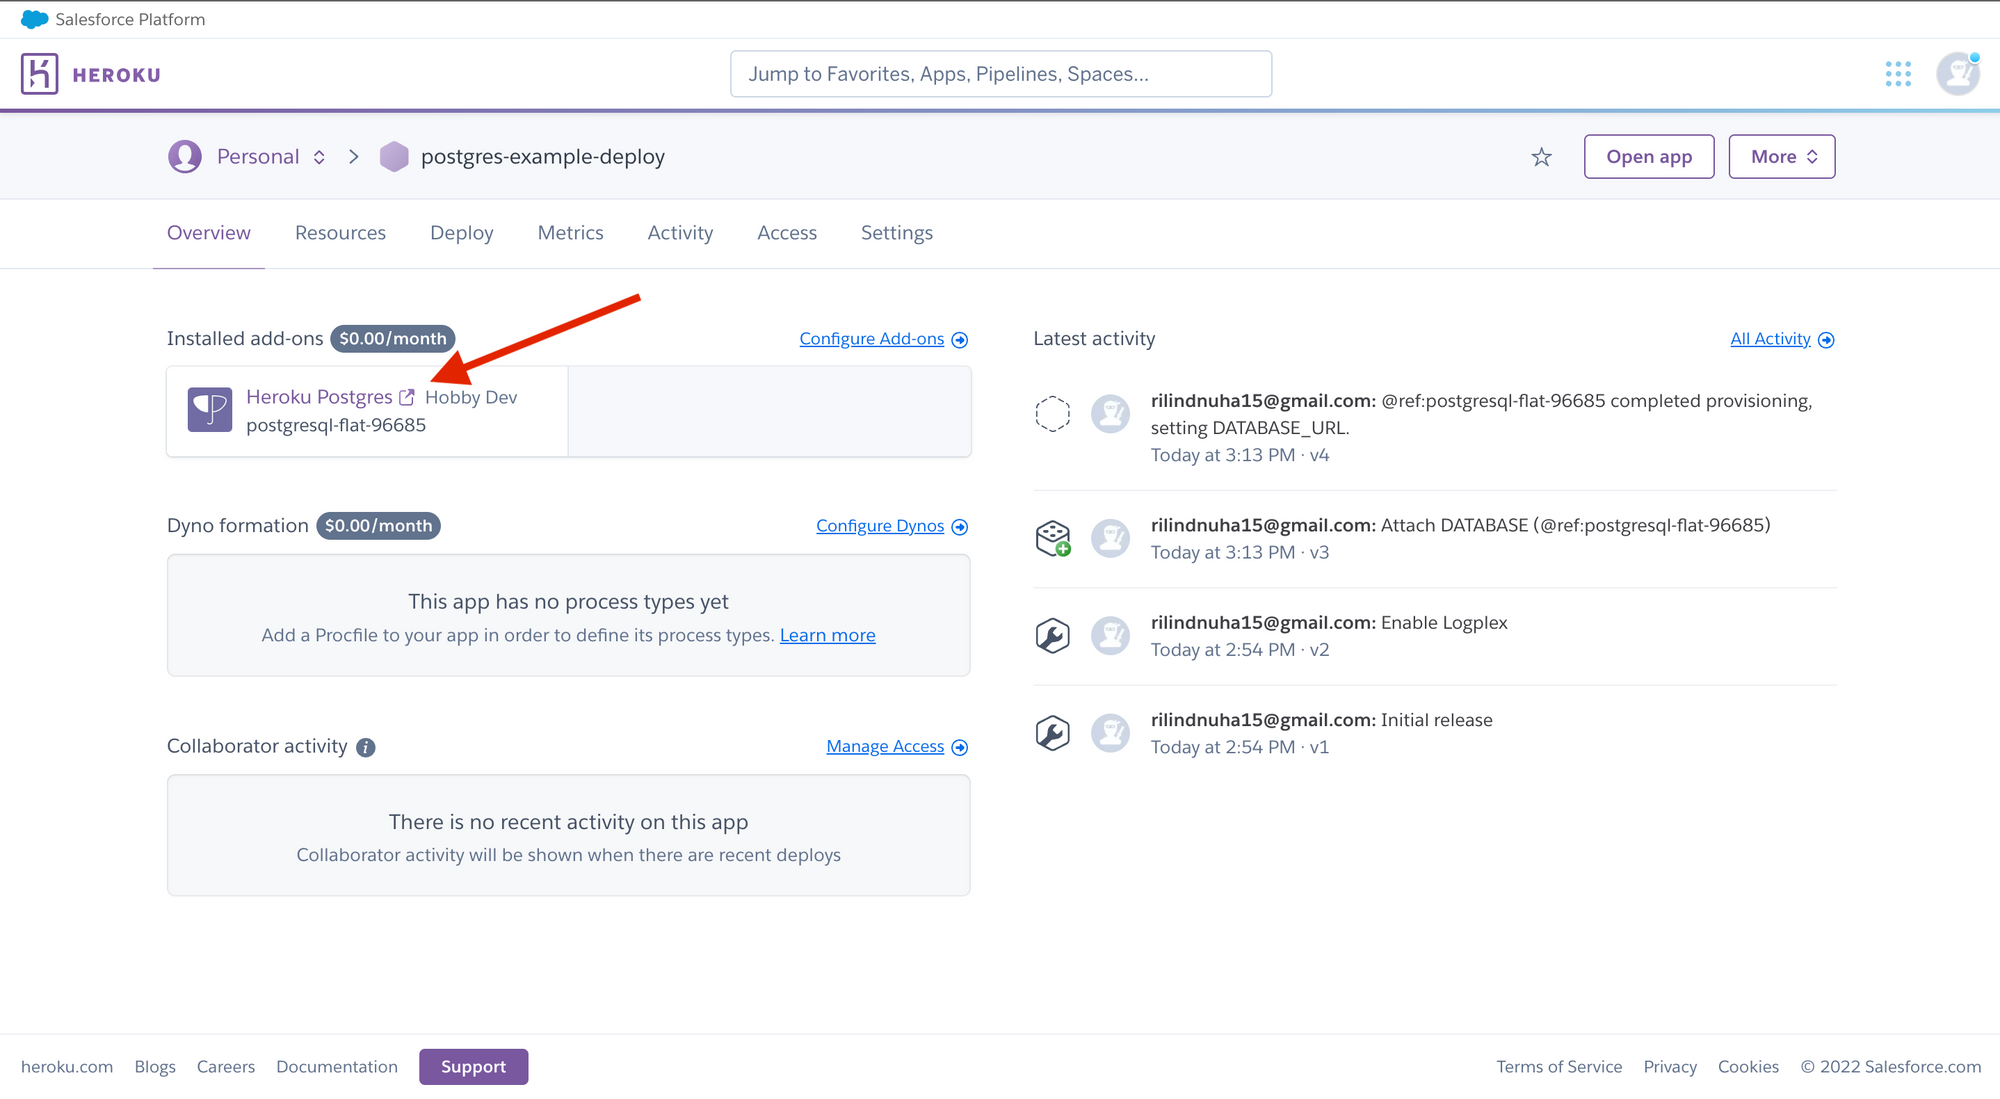Click the arrow icon next to Configure Dynos

pyautogui.click(x=960, y=527)
